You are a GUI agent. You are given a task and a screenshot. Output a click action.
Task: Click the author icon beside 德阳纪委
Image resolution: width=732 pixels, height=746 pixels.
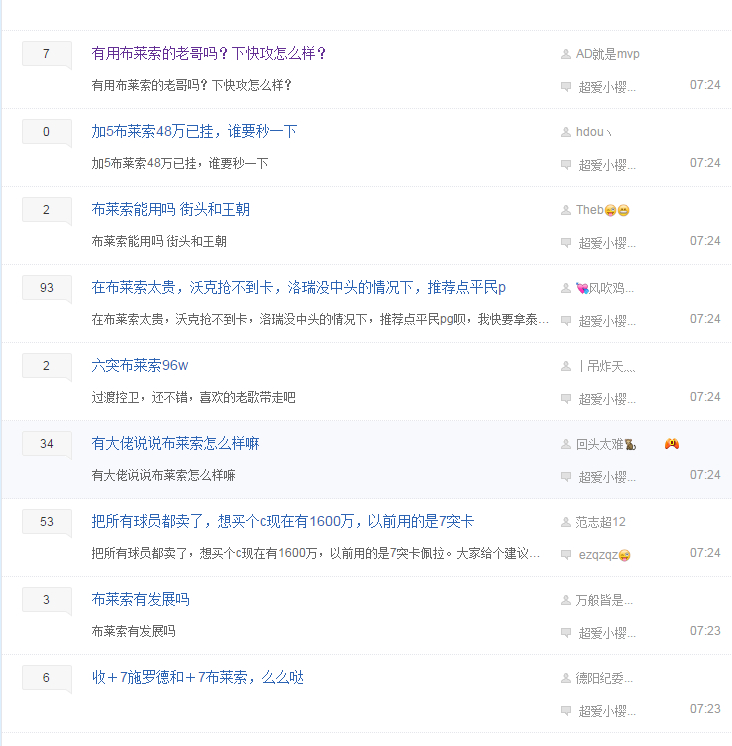coord(566,678)
